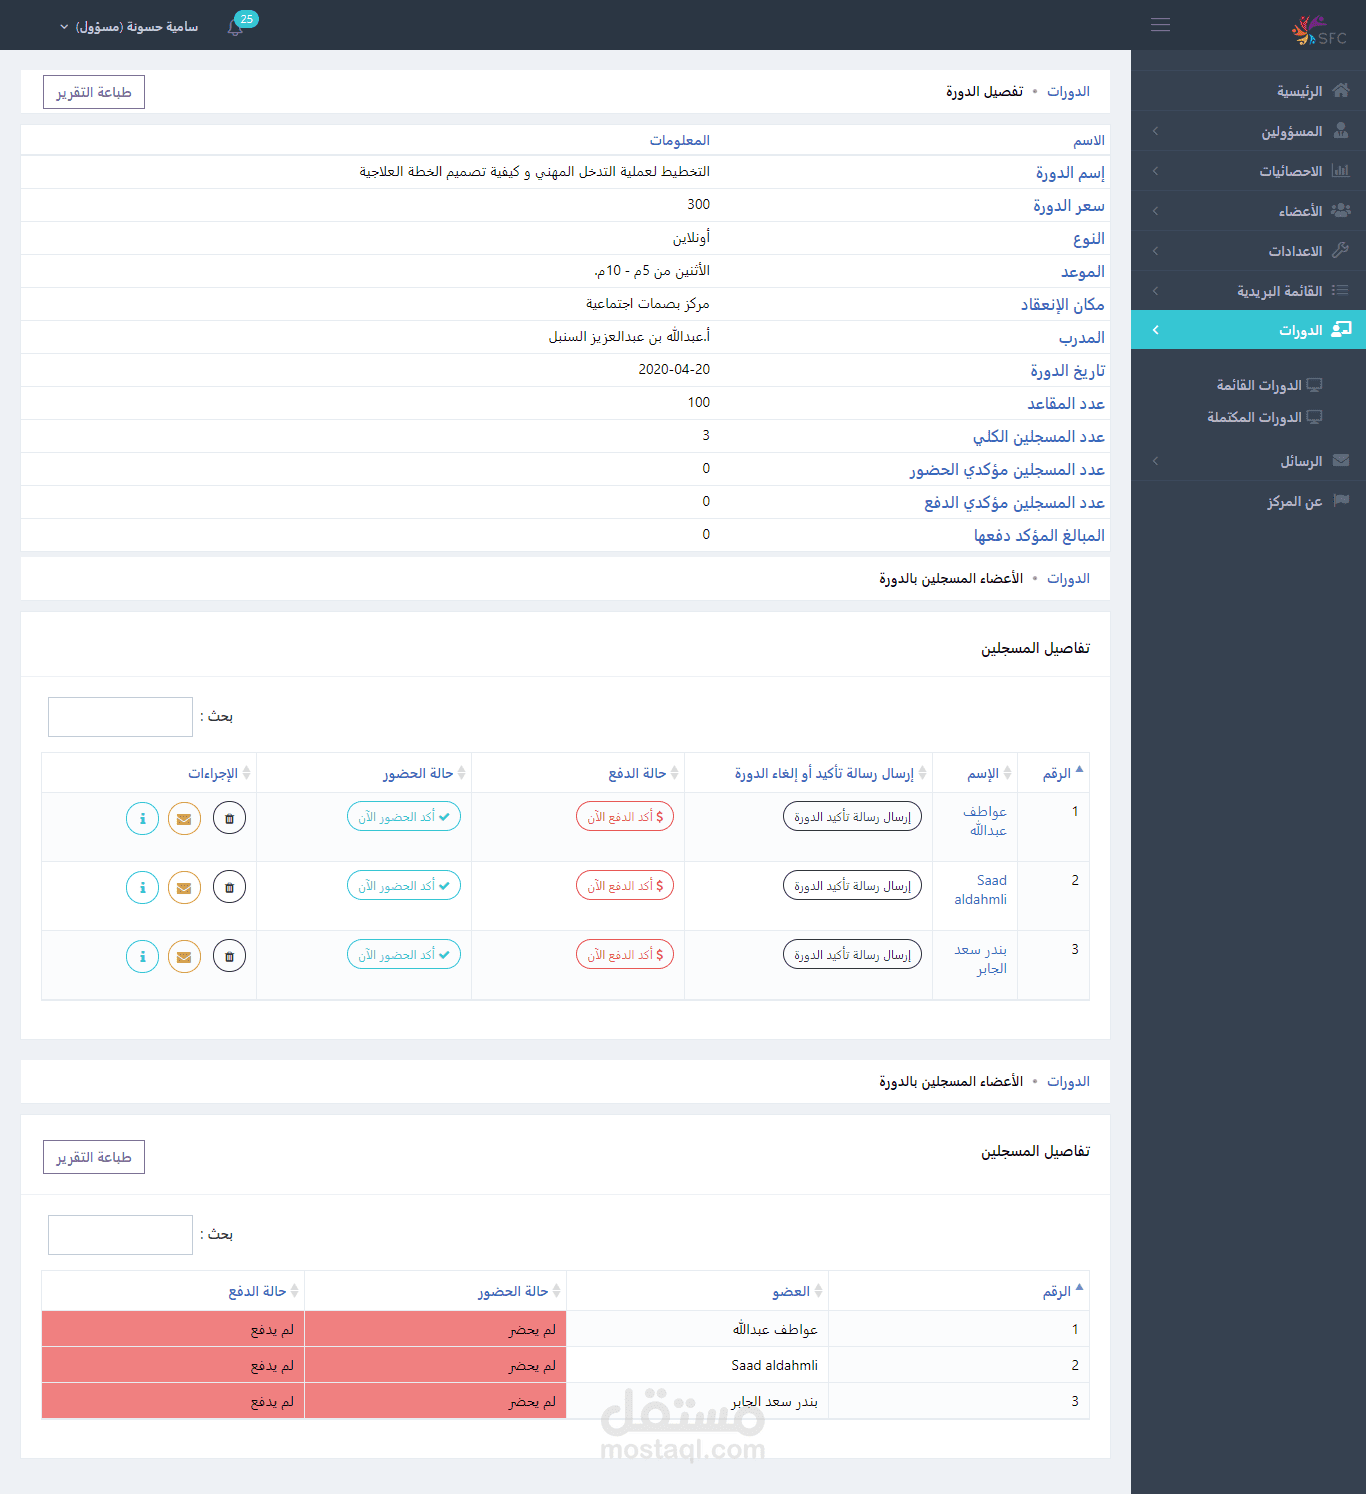View info for عواطف عبدالله
Image resolution: width=1366 pixels, height=1494 pixels.
(142, 818)
